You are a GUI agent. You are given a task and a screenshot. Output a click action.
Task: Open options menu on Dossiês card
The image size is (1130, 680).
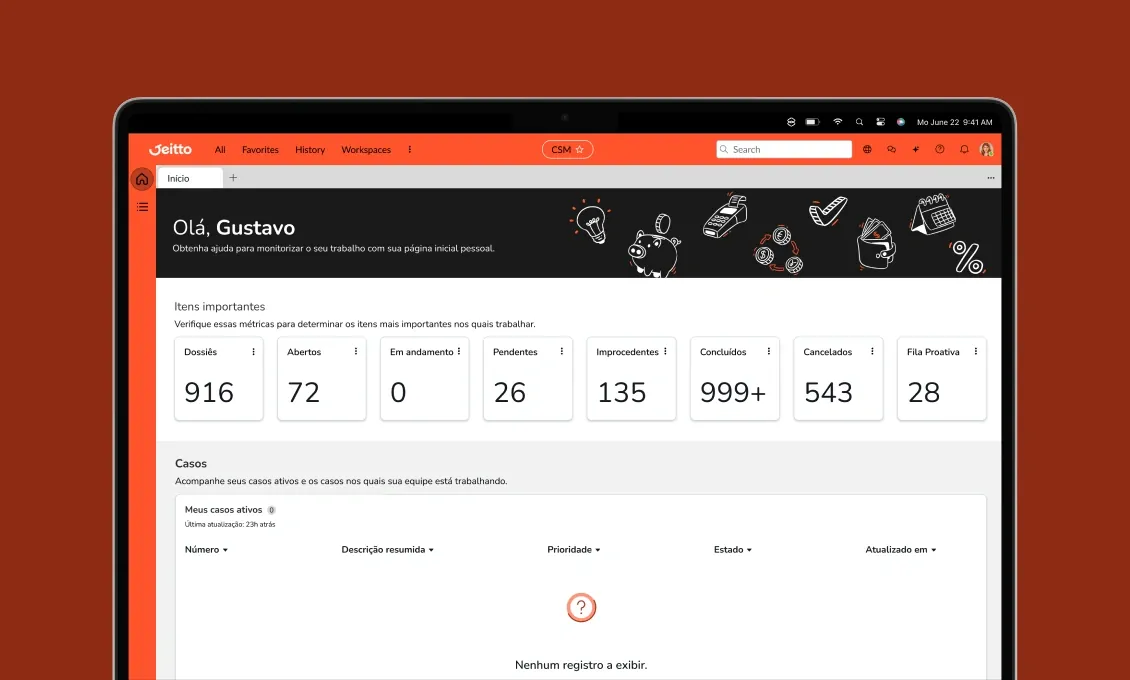point(253,352)
